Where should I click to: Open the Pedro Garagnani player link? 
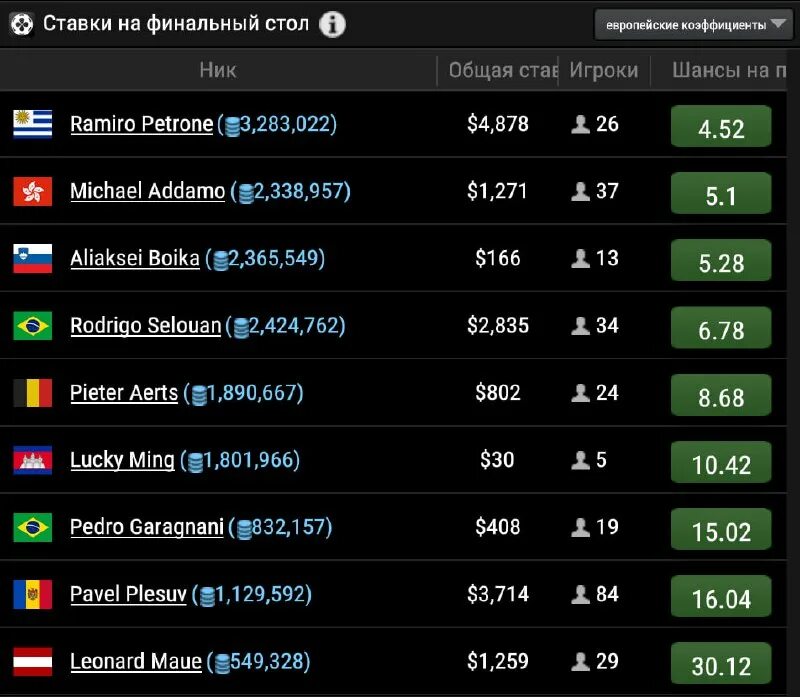146,527
